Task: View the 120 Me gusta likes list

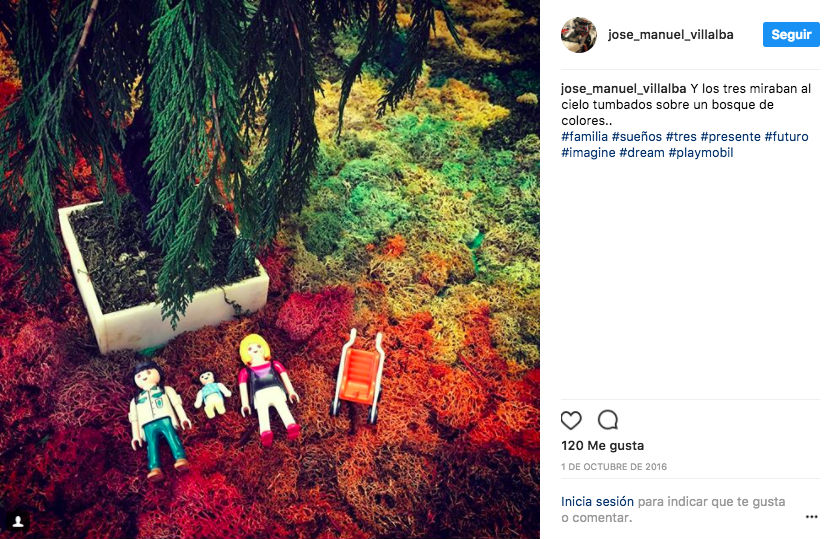Action: pyautogui.click(x=603, y=446)
